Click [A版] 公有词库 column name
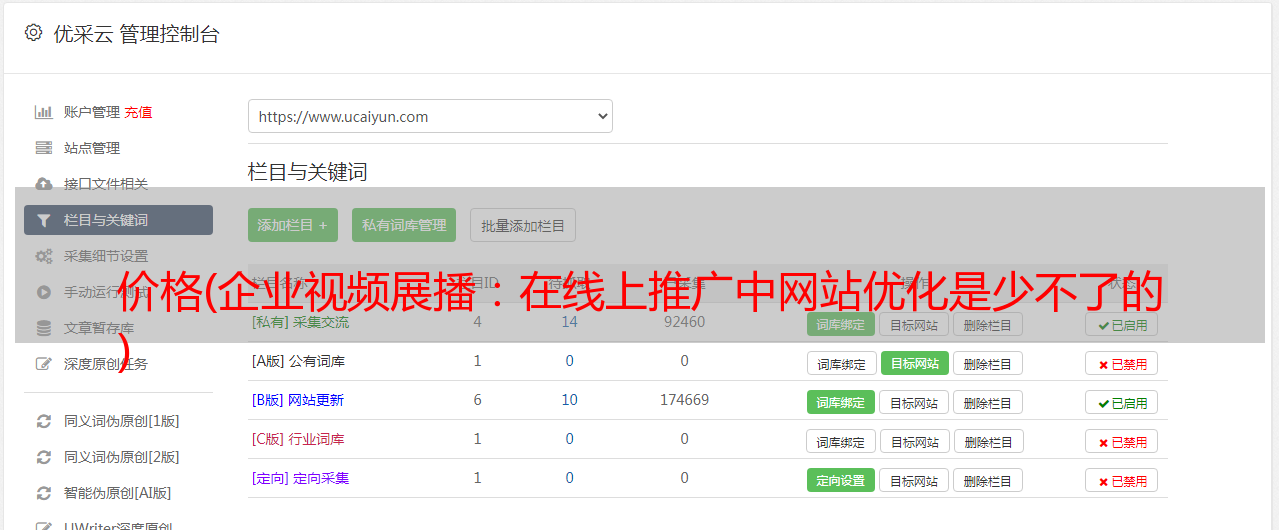 click(x=298, y=361)
